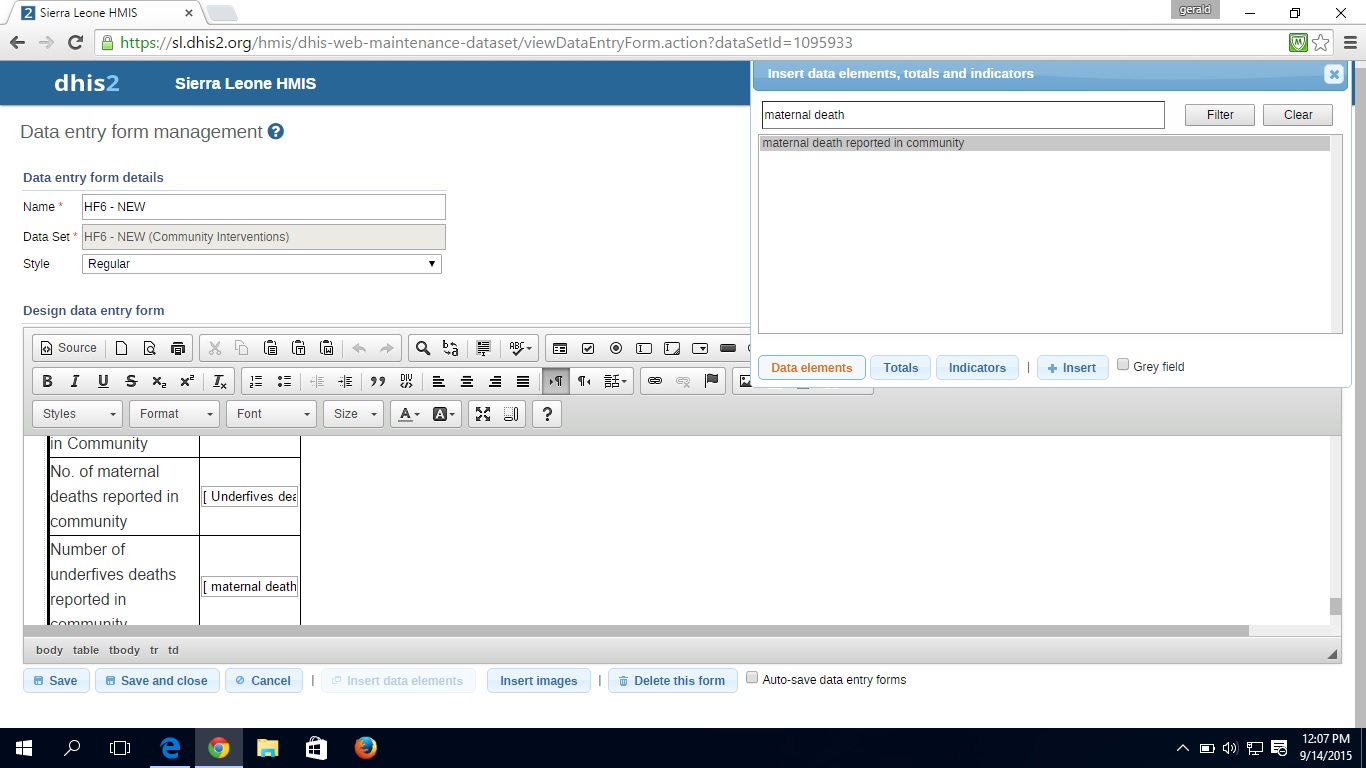Maximize the editor area
1366x768 pixels.
pyautogui.click(x=483, y=414)
